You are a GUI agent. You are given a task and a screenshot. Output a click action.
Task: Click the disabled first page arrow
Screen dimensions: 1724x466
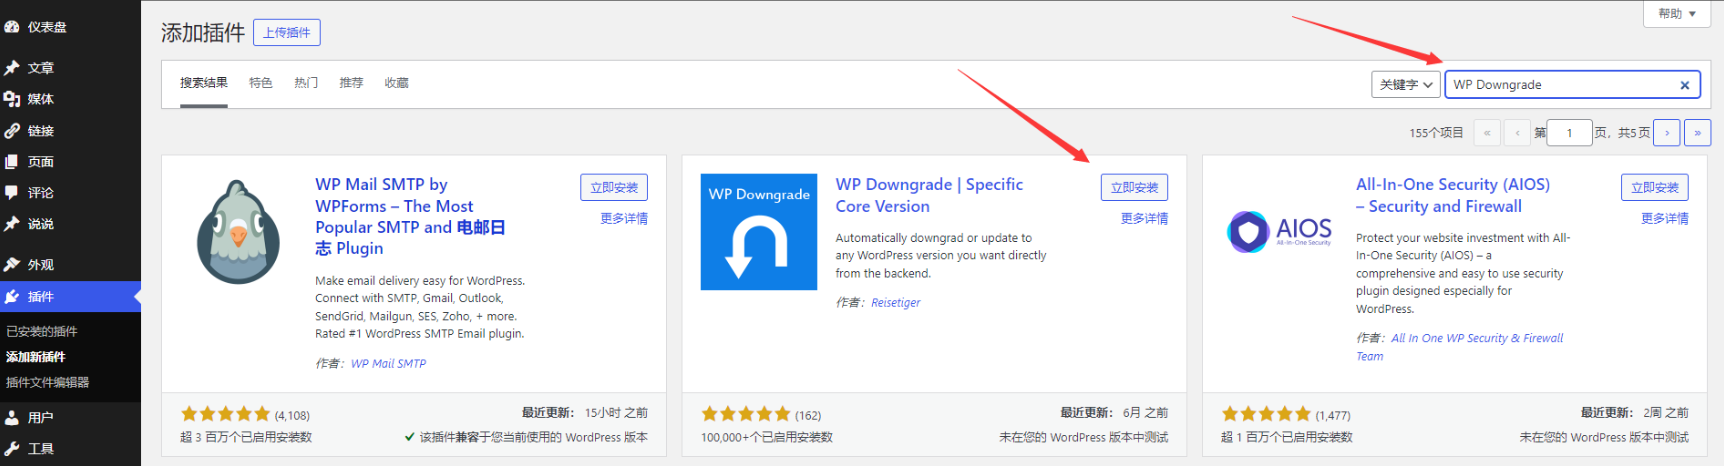point(1487,133)
